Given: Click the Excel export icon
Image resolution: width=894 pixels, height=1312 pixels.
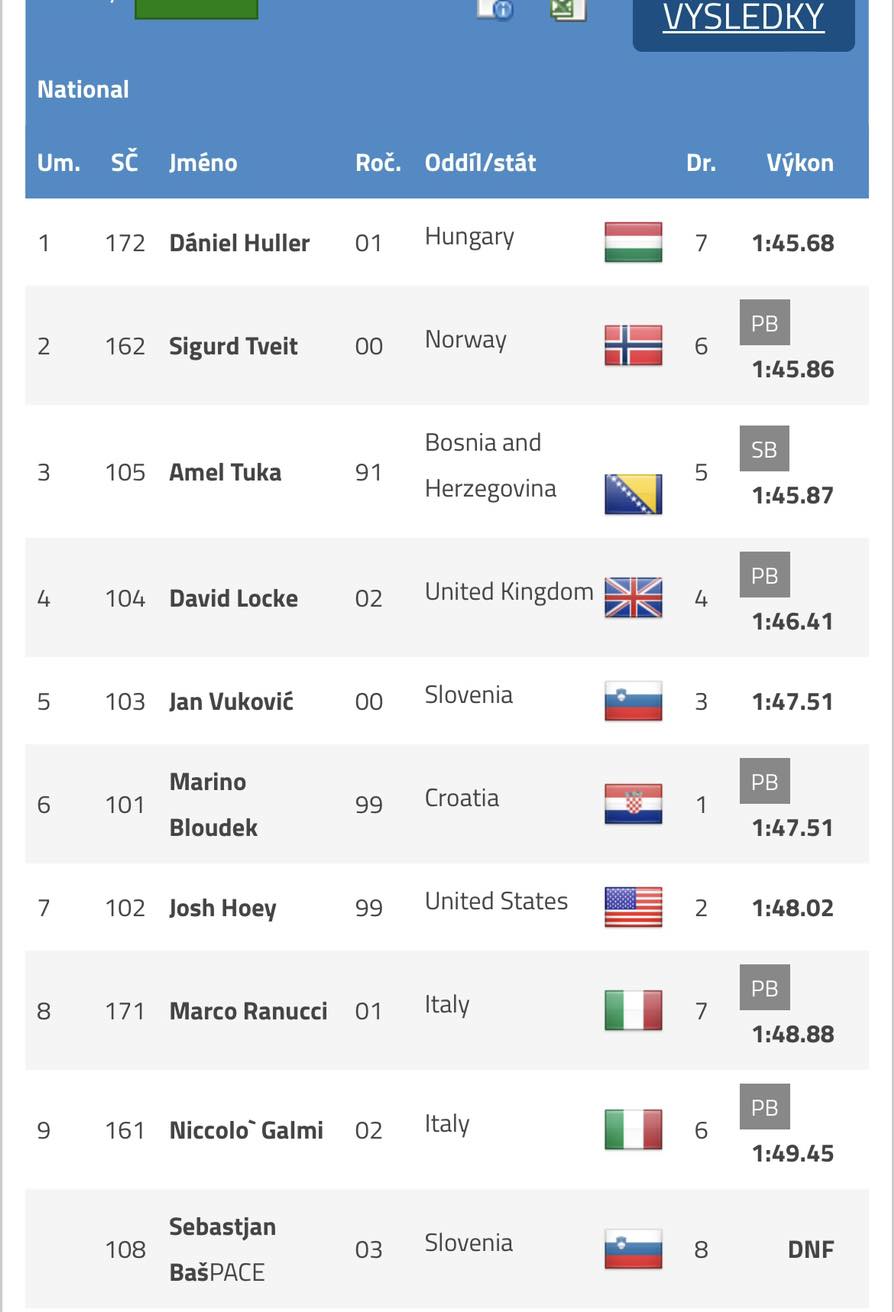Looking at the screenshot, I should (568, 9).
